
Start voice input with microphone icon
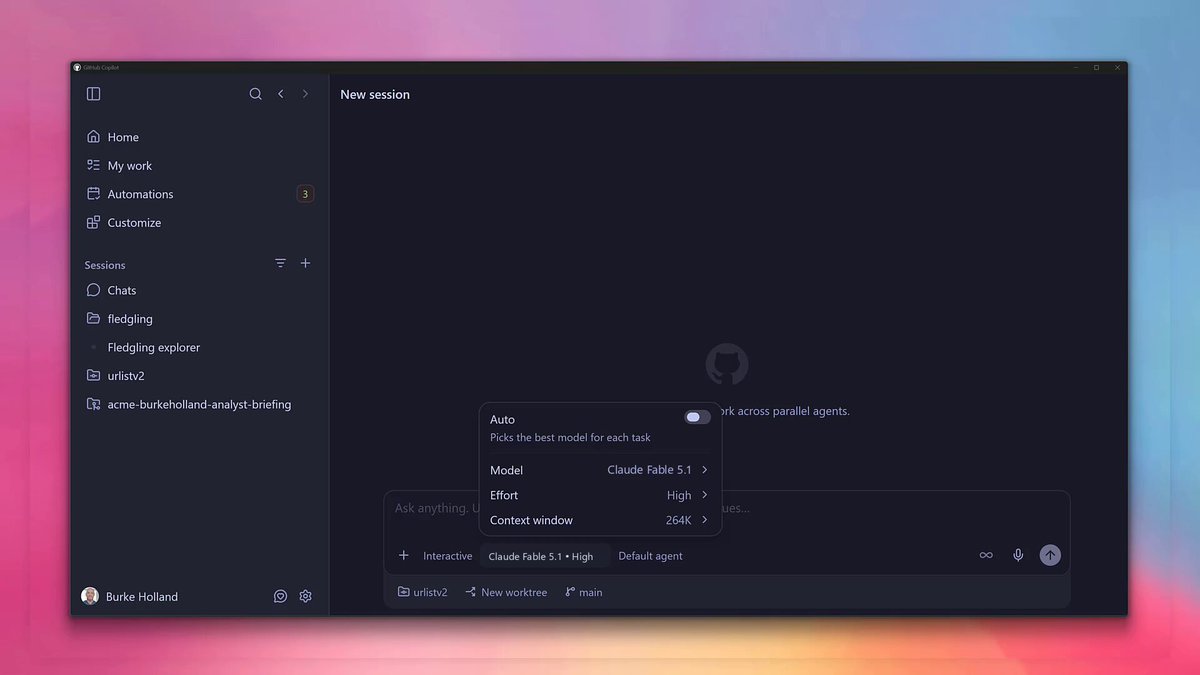[x=1018, y=555]
